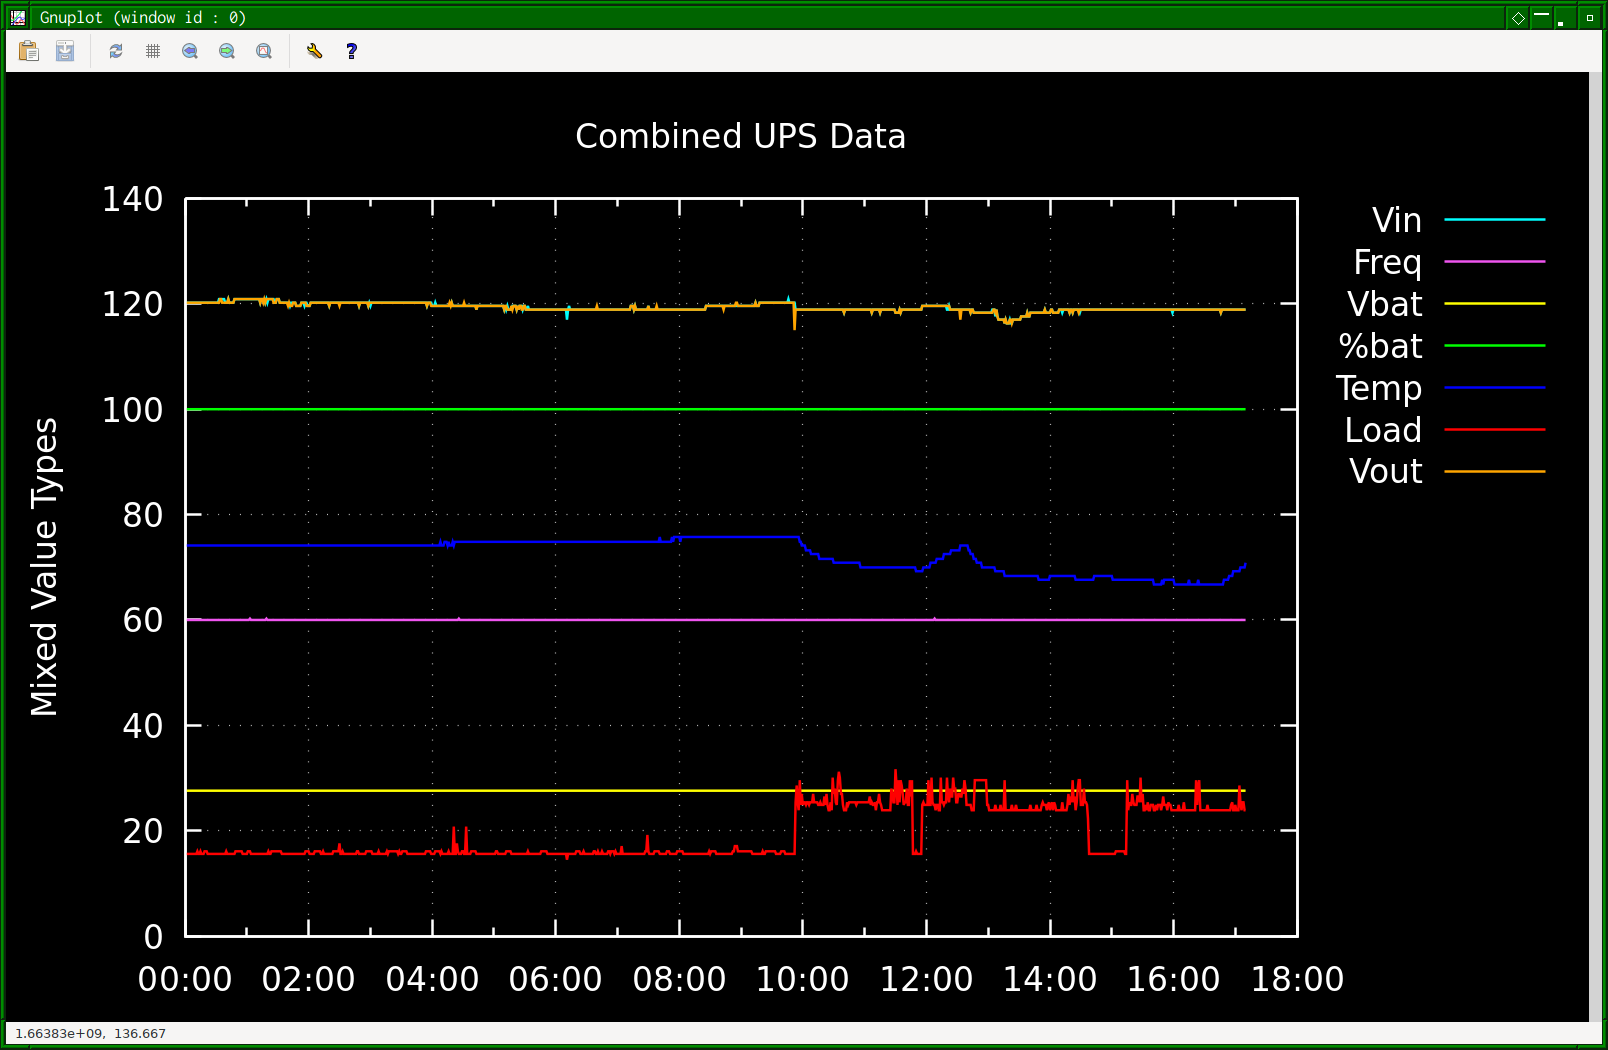This screenshot has width=1608, height=1050.
Task: Apply next zoom settings
Action: coord(227,51)
